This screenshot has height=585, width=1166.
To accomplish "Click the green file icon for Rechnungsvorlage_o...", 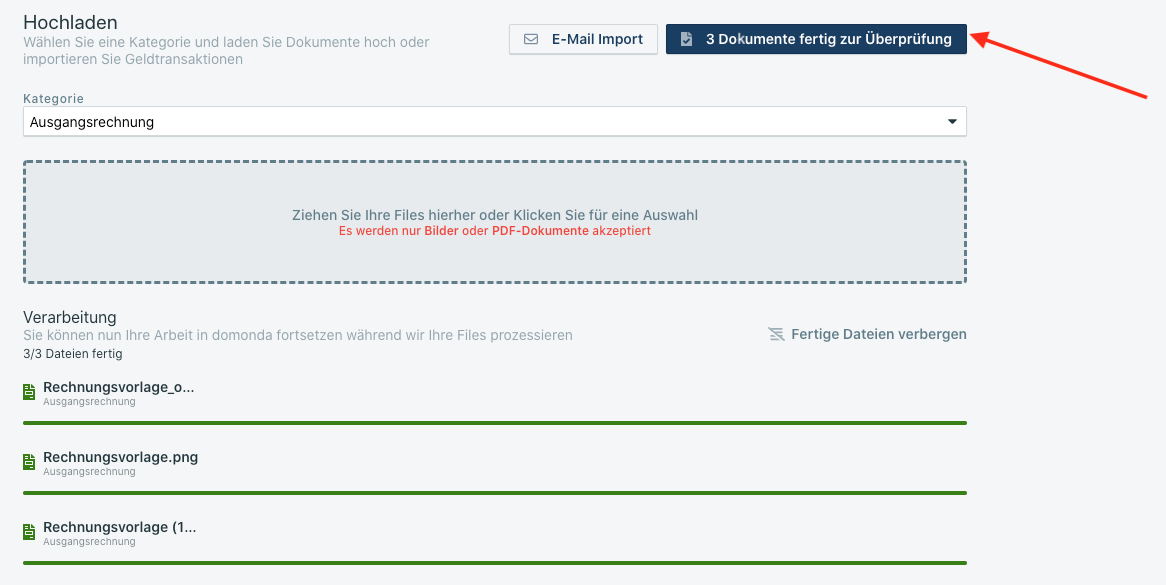I will pos(29,393).
